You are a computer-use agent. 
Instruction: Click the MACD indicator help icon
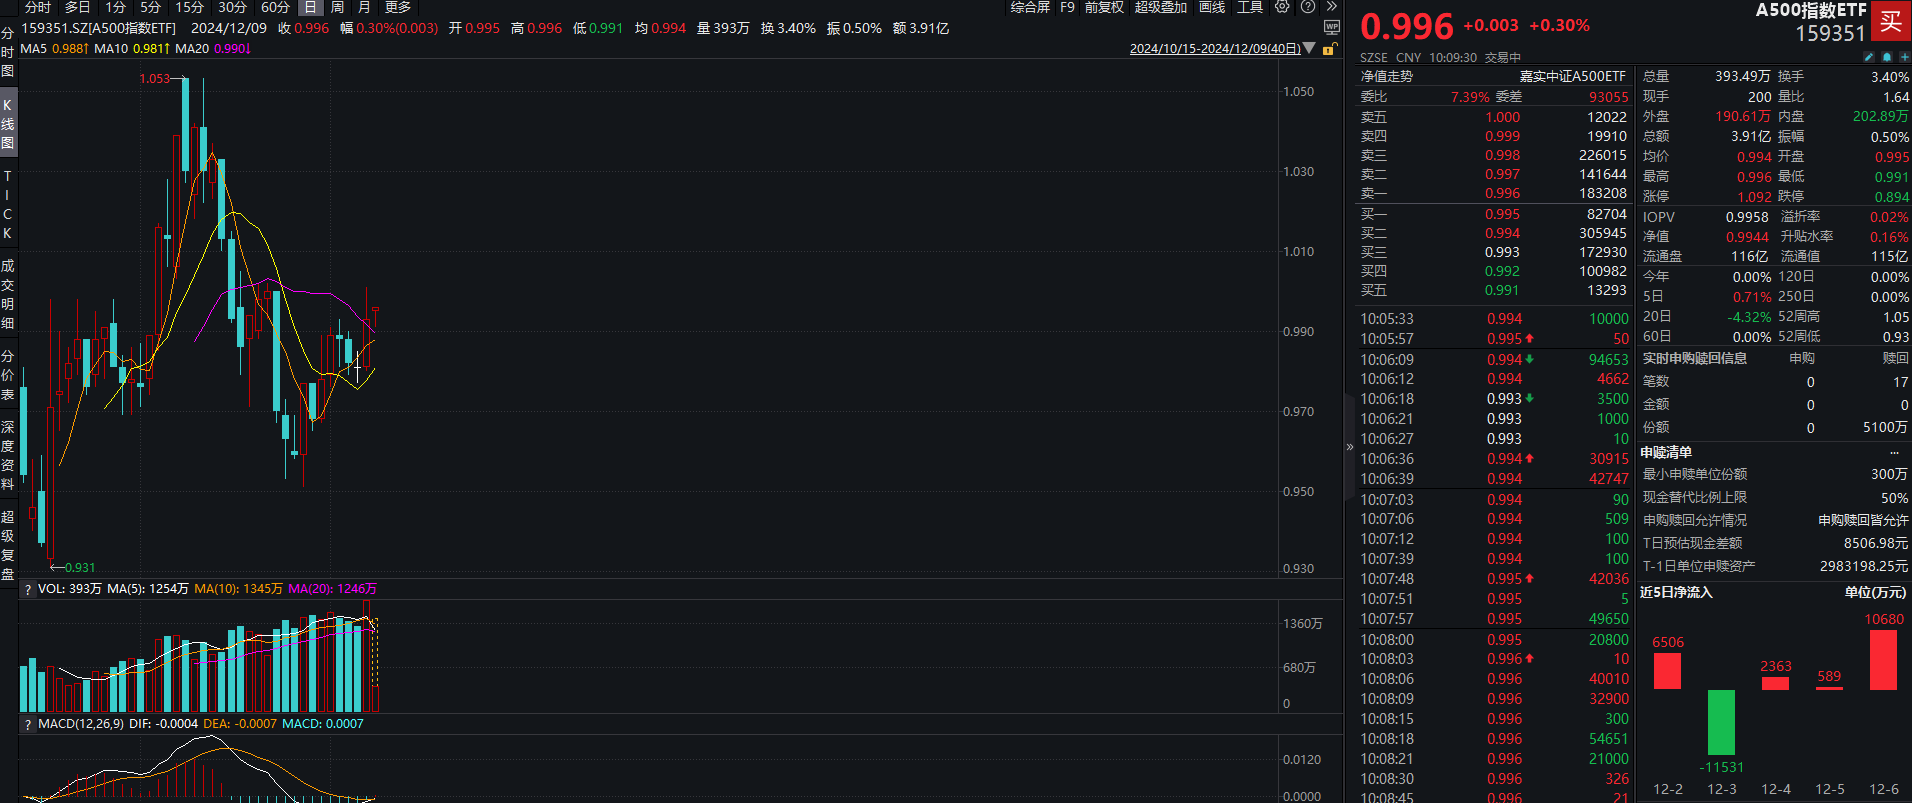point(28,724)
